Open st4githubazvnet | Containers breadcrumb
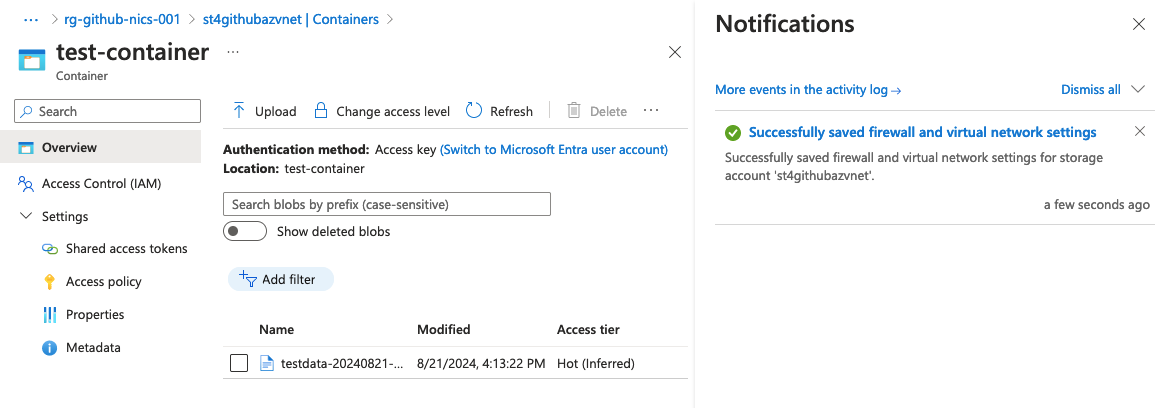 coord(291,19)
